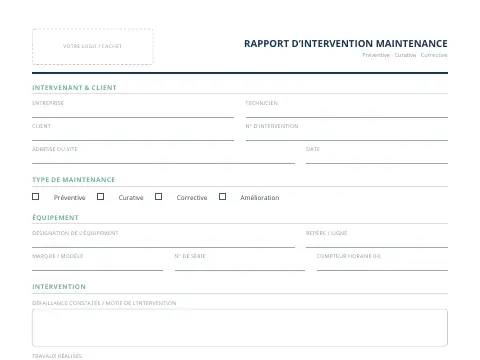Click the Date input line
Screen dimensions: 480x360
[377, 159]
